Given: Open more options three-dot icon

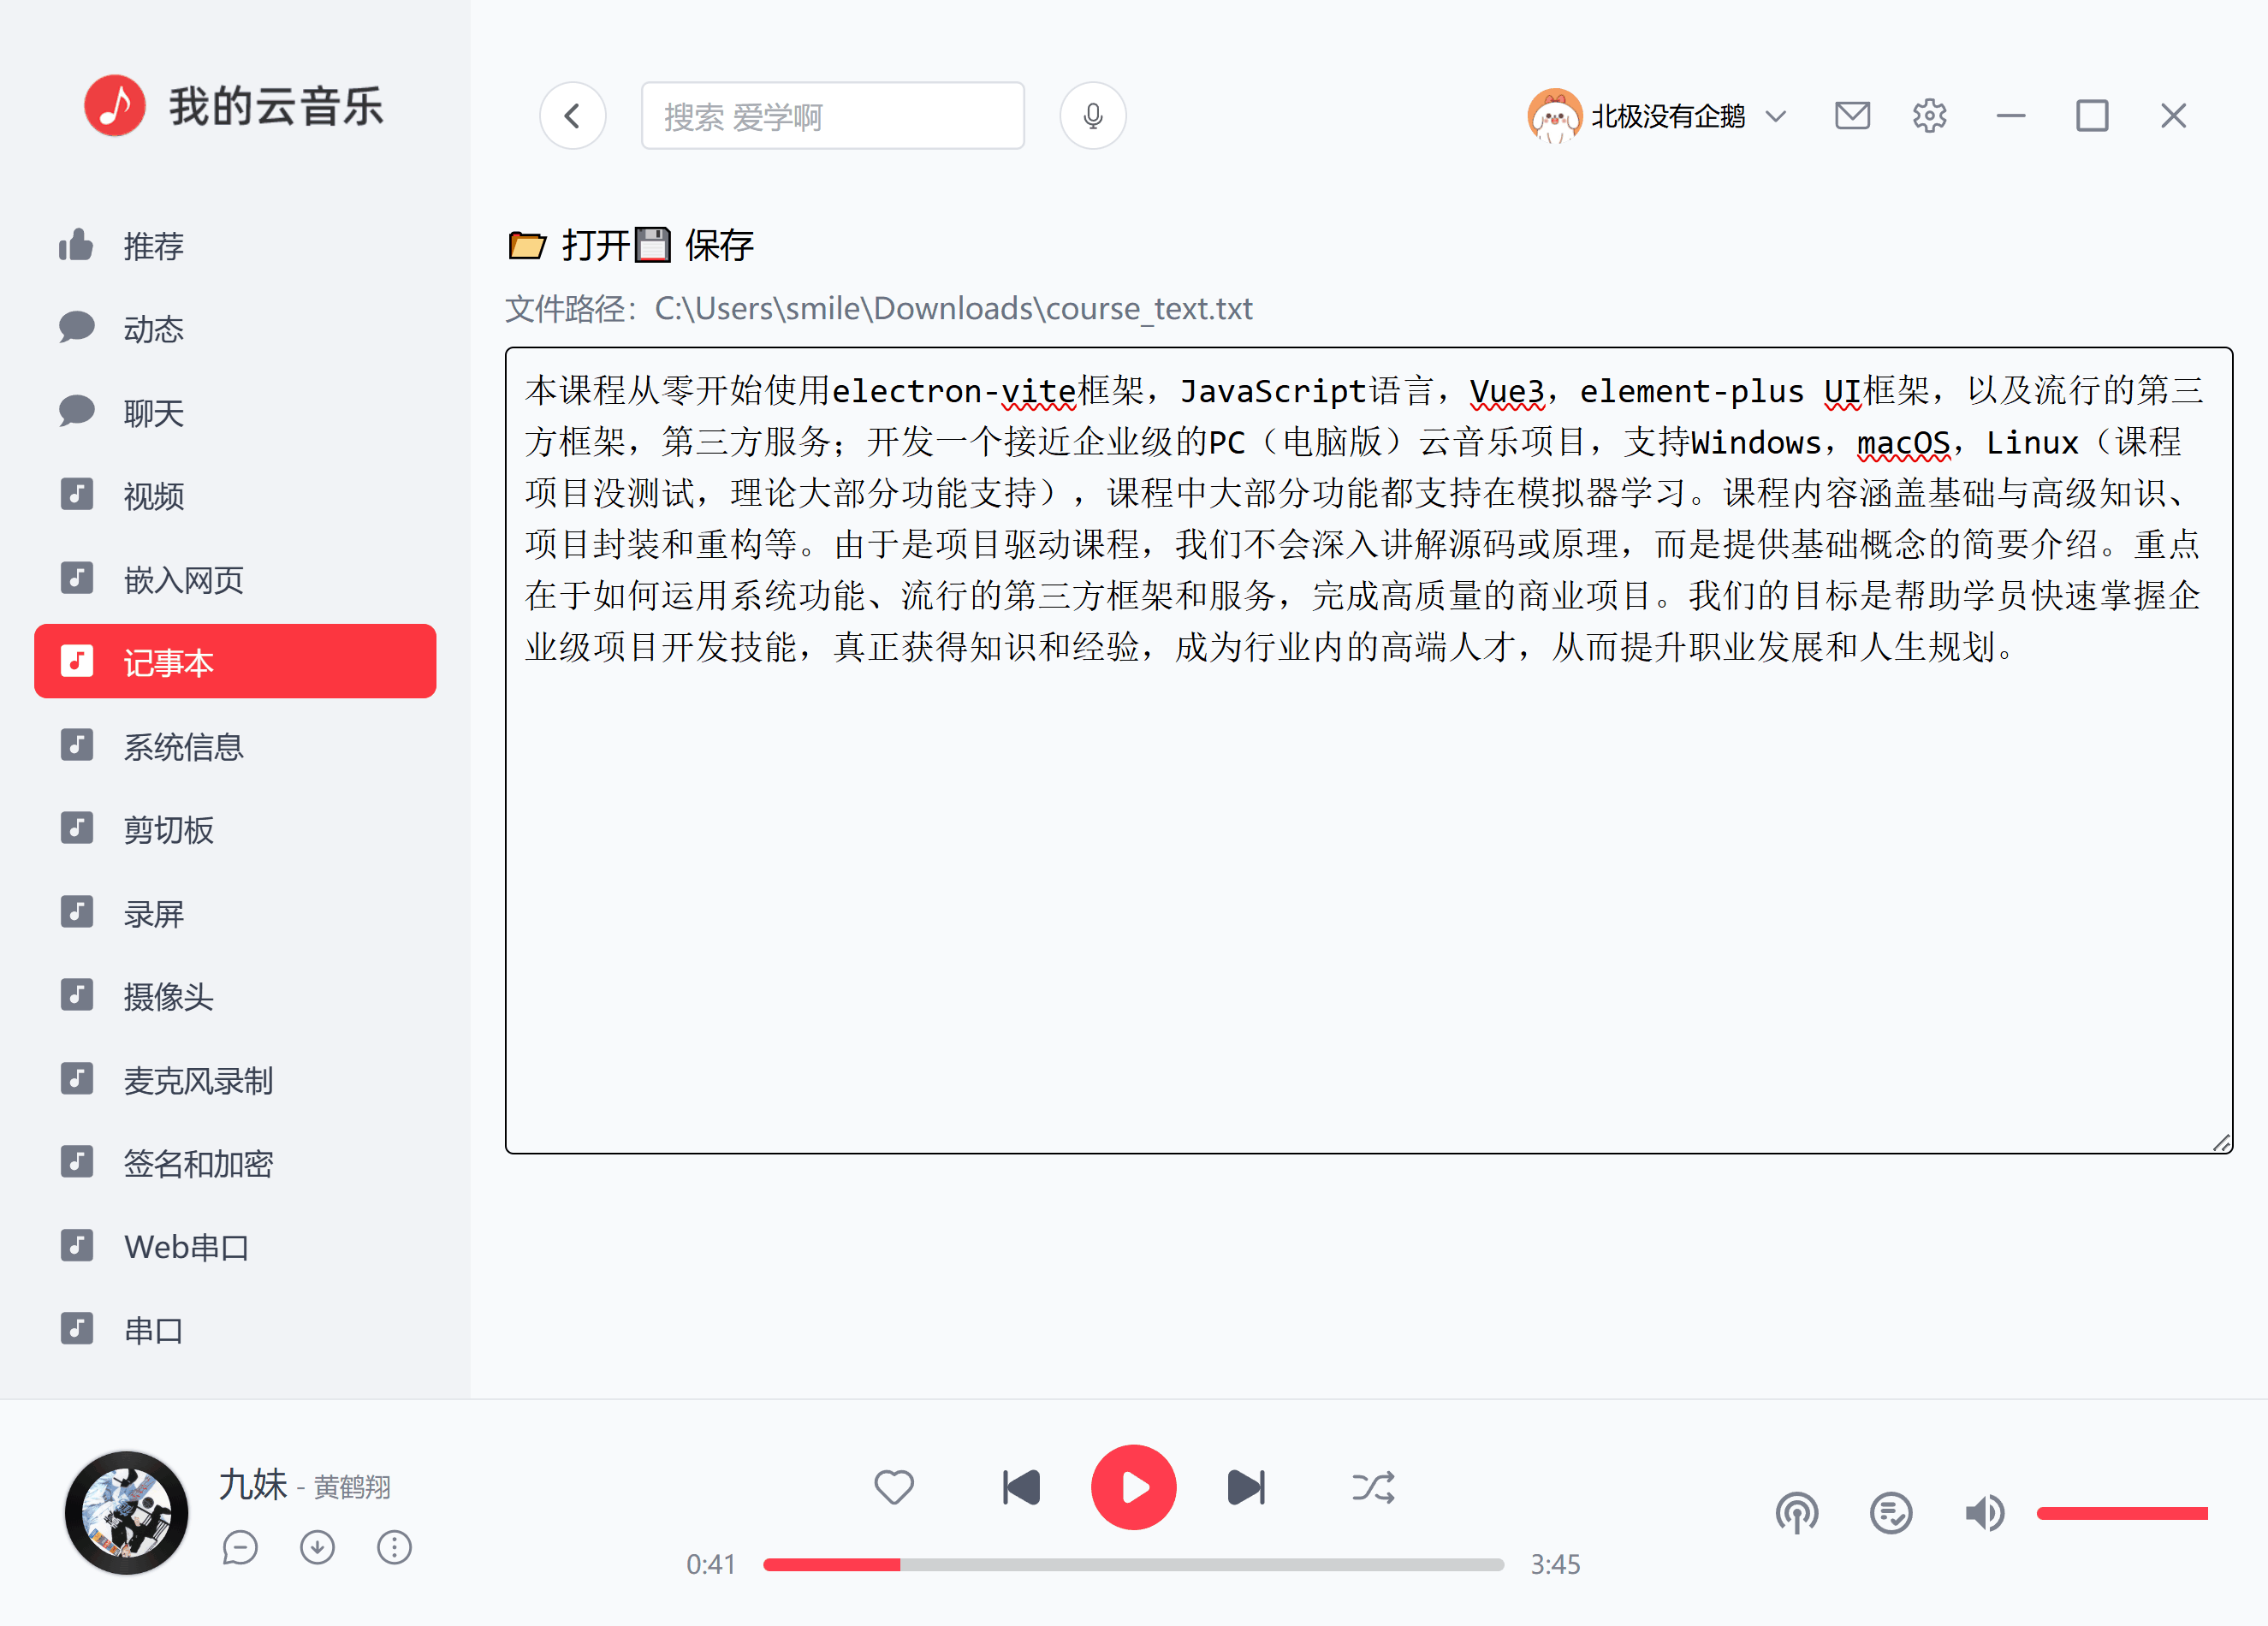Looking at the screenshot, I should [394, 1548].
